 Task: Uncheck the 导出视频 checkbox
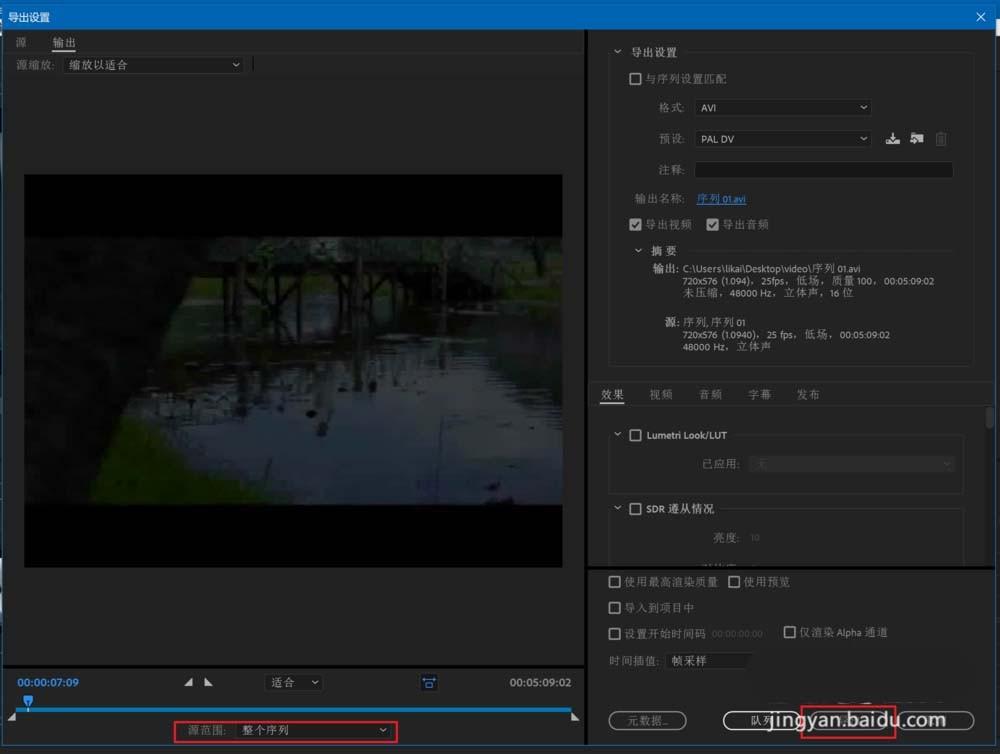pos(635,225)
